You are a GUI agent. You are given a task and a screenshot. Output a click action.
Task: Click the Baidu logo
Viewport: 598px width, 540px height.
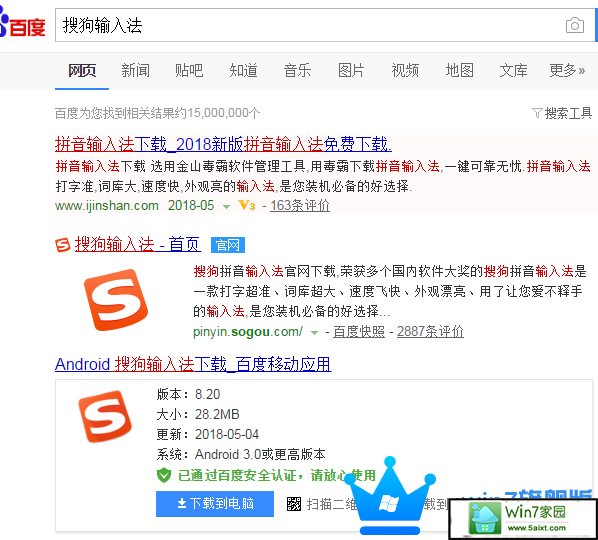(23, 25)
